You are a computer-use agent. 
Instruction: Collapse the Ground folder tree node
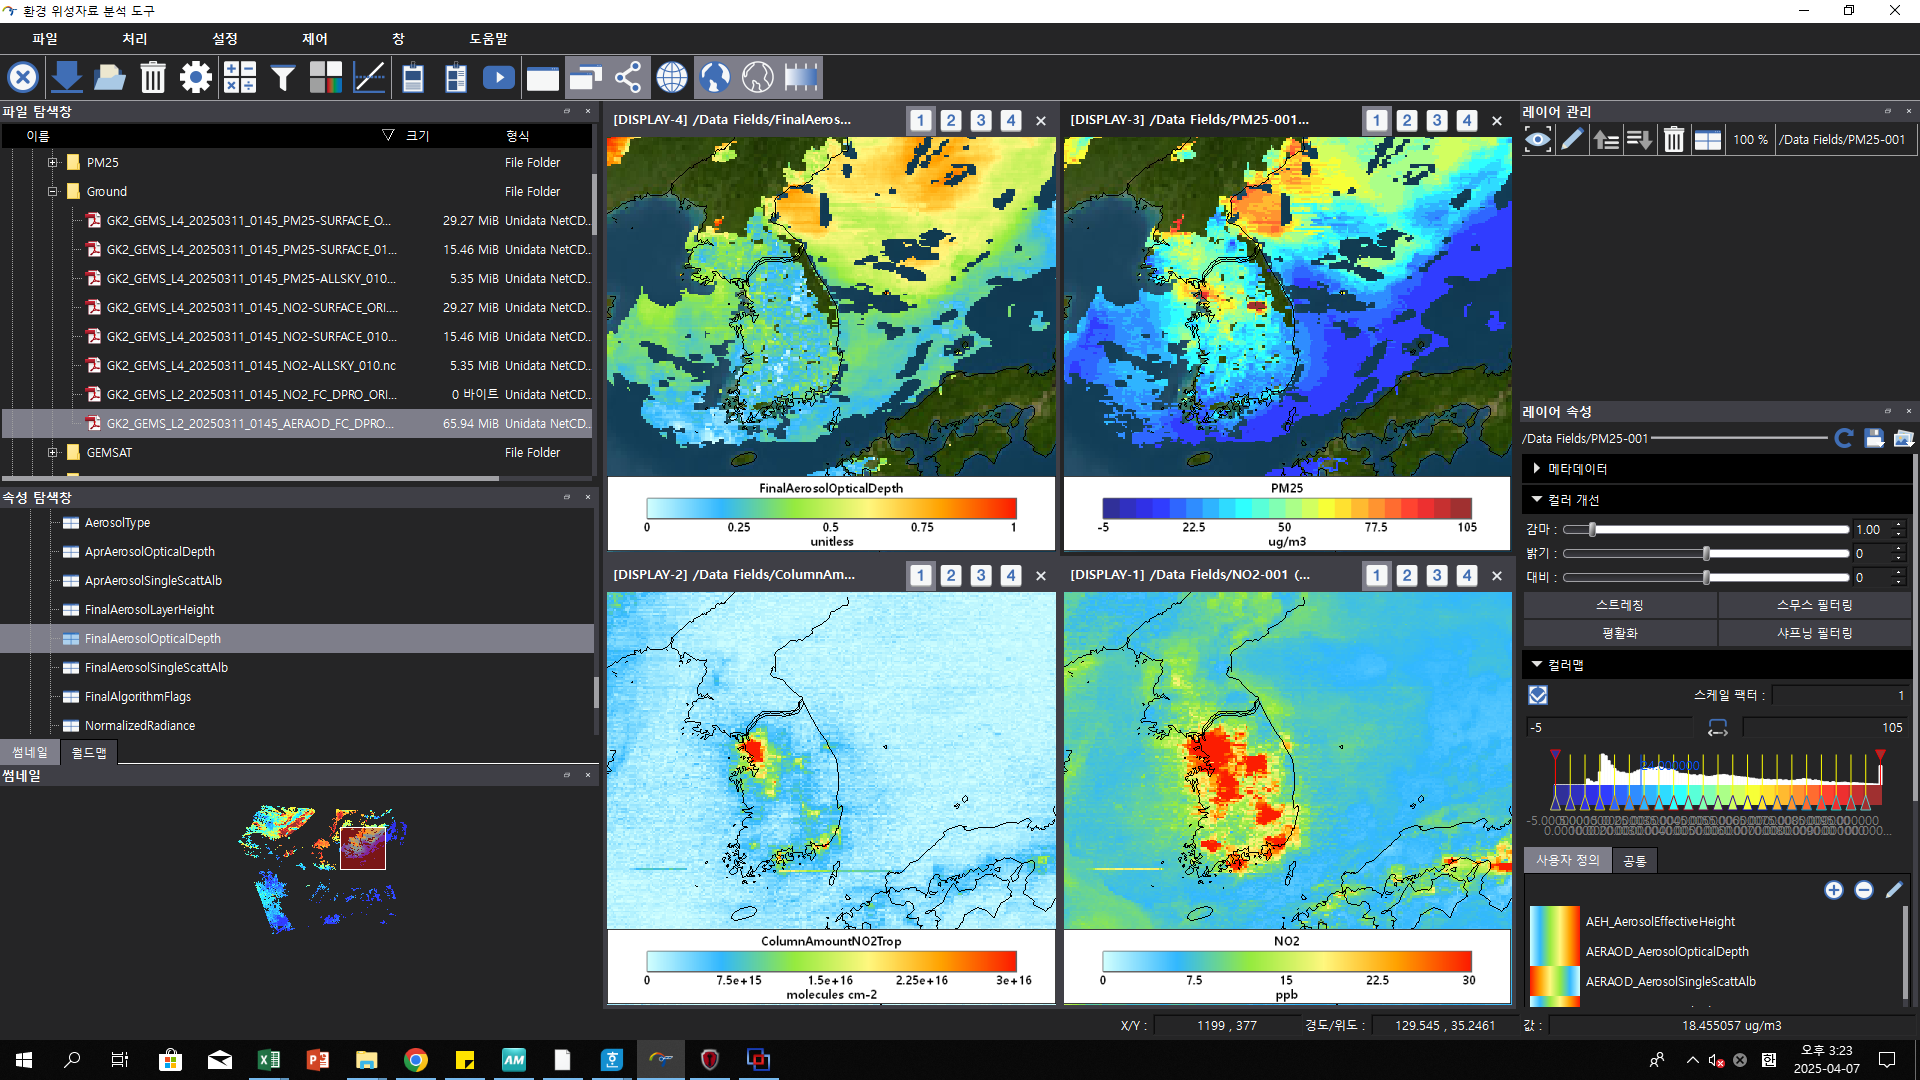click(54, 191)
